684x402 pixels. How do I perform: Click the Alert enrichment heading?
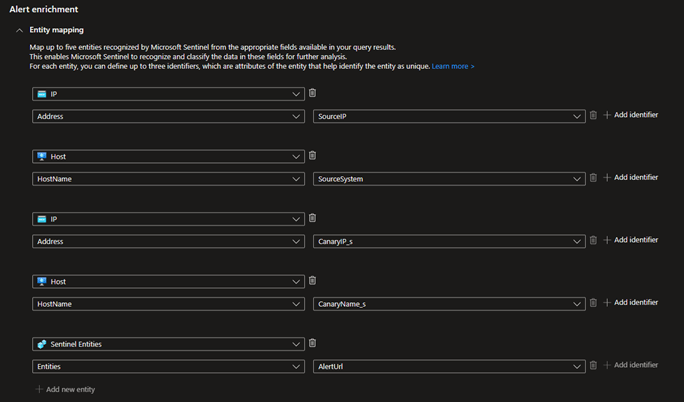click(44, 9)
